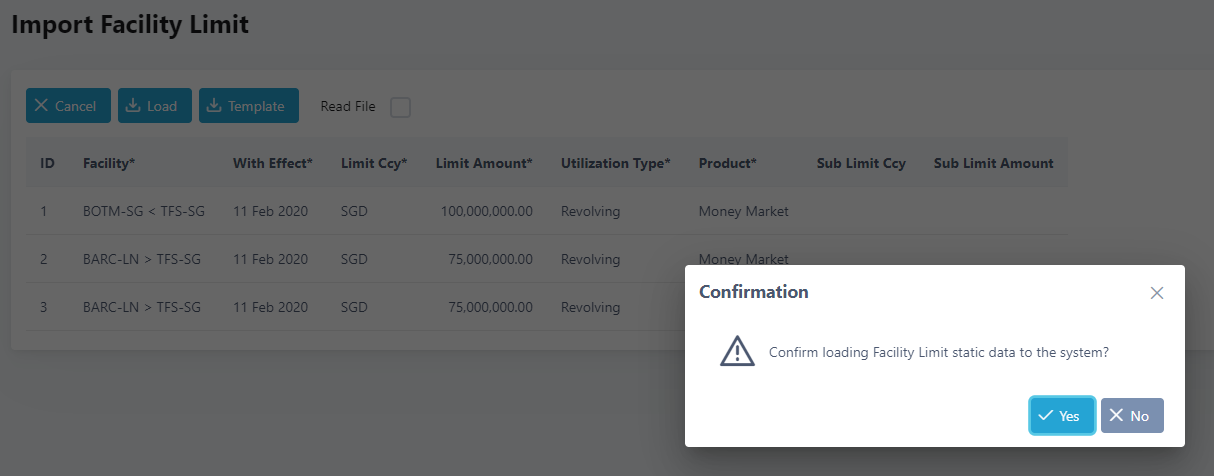Click the download icon on Load button
This screenshot has width=1214, height=476.
(x=133, y=105)
